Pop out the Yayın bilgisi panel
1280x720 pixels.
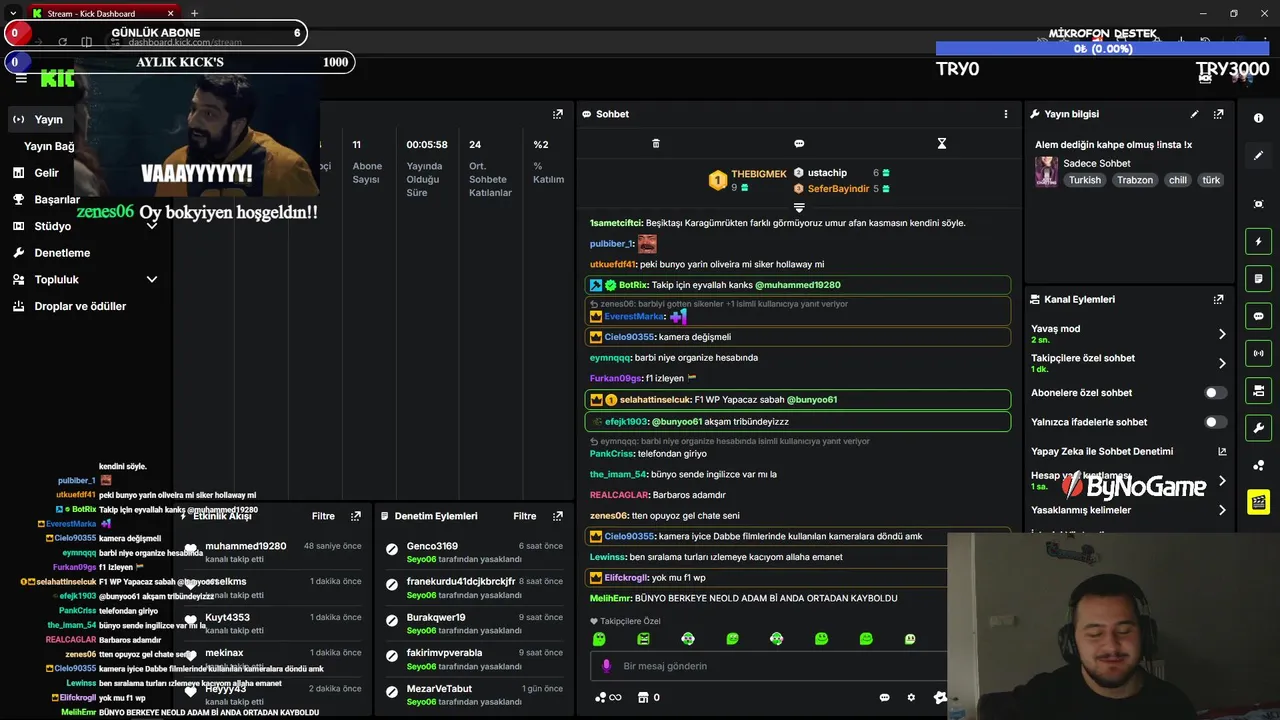[1218, 114]
